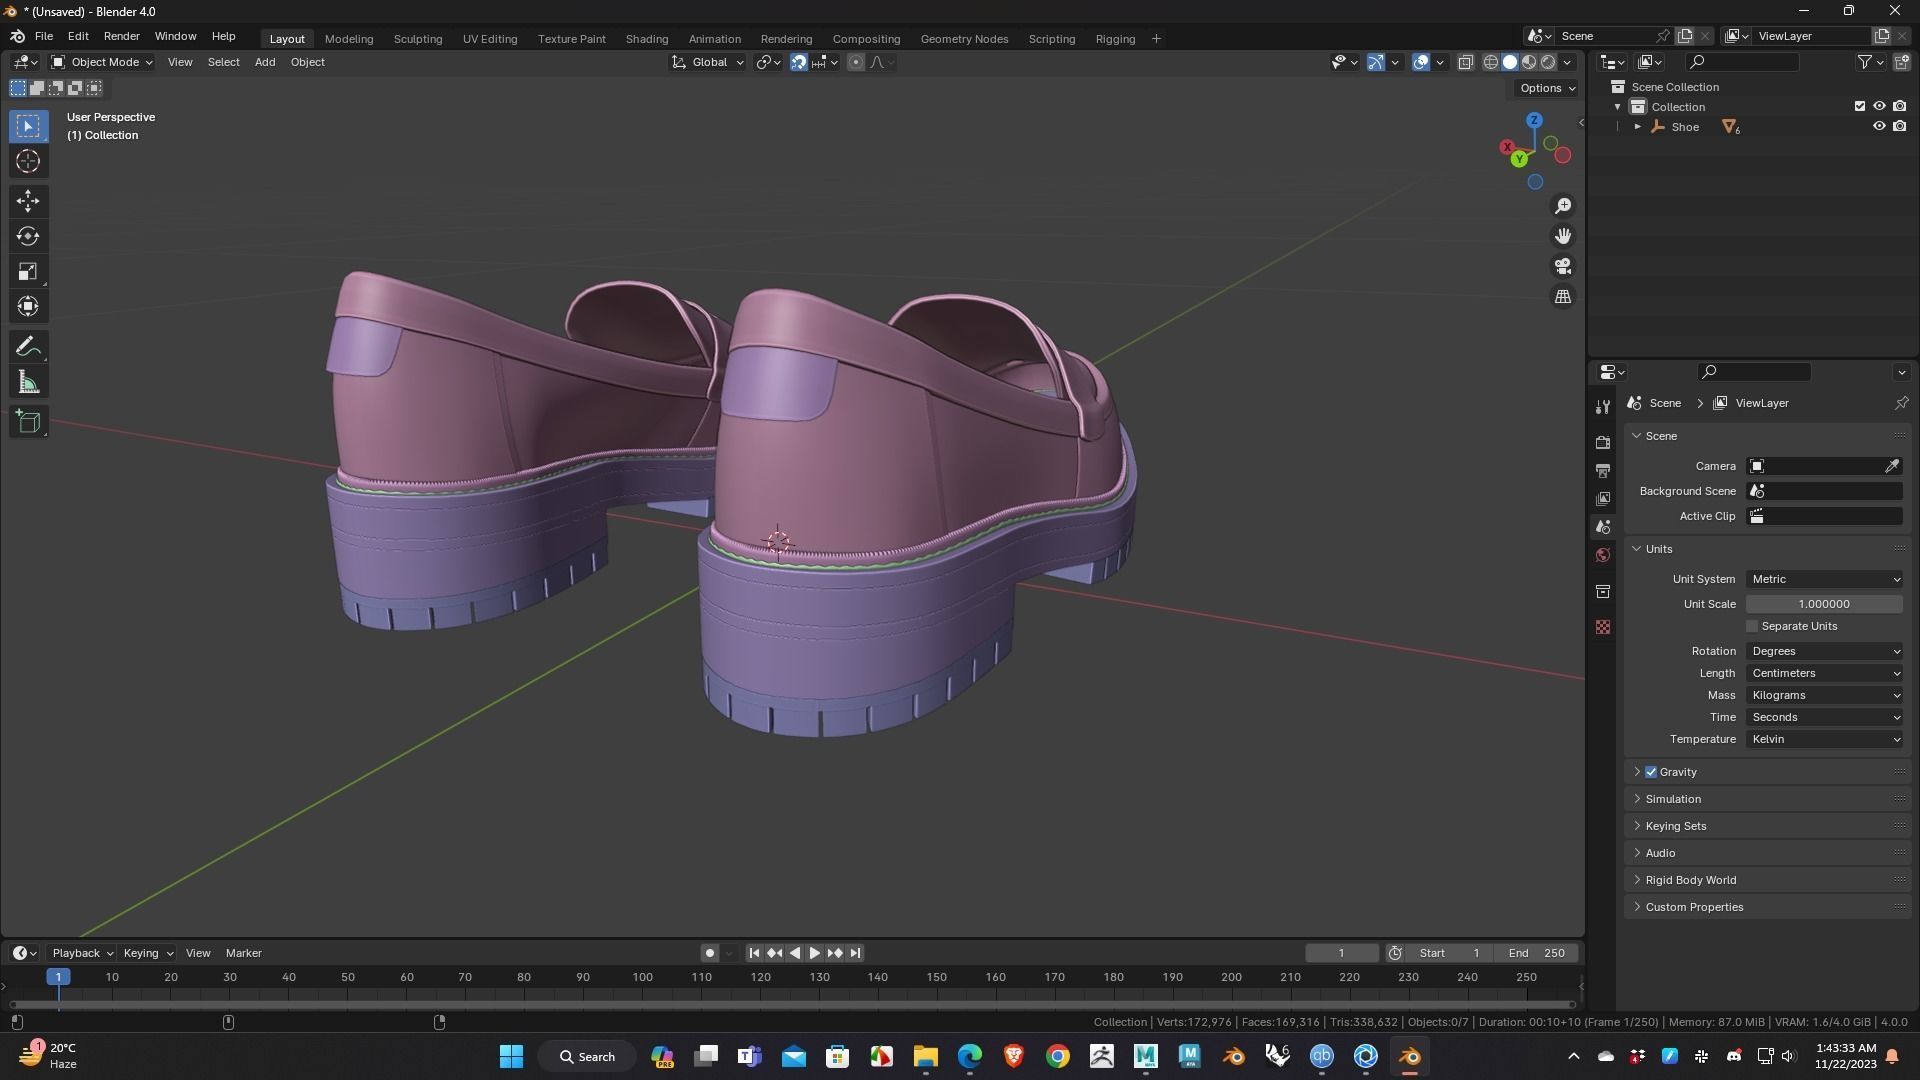Open the viewport Add menu

[265, 62]
